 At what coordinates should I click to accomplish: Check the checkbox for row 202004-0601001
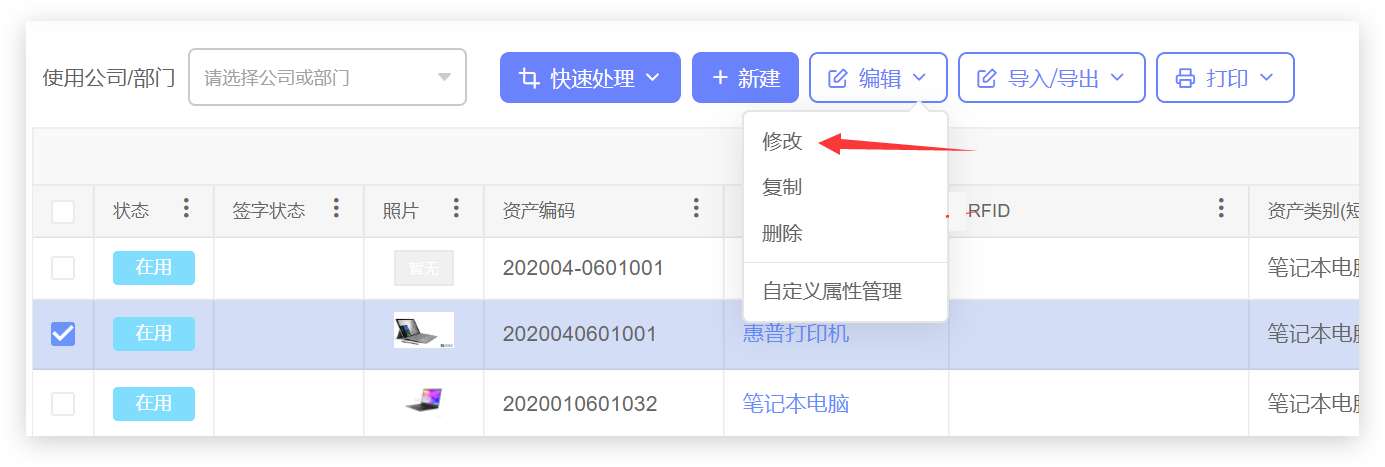point(63,268)
